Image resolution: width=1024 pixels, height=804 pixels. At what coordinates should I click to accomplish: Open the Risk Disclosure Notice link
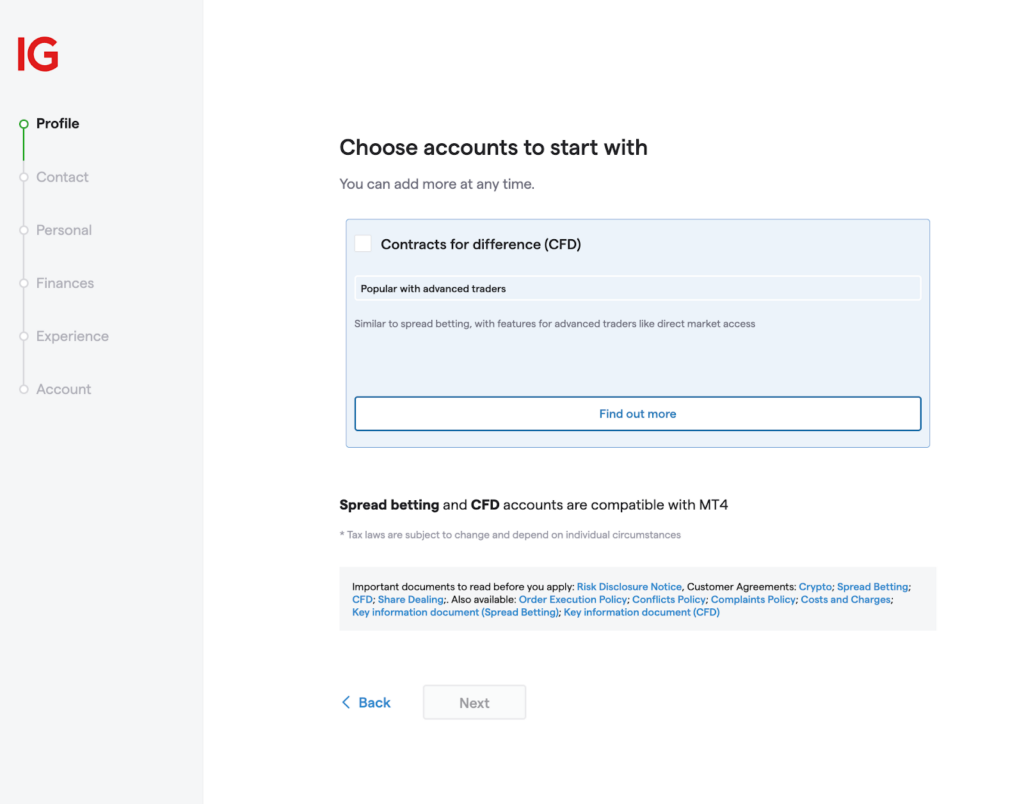(x=629, y=587)
